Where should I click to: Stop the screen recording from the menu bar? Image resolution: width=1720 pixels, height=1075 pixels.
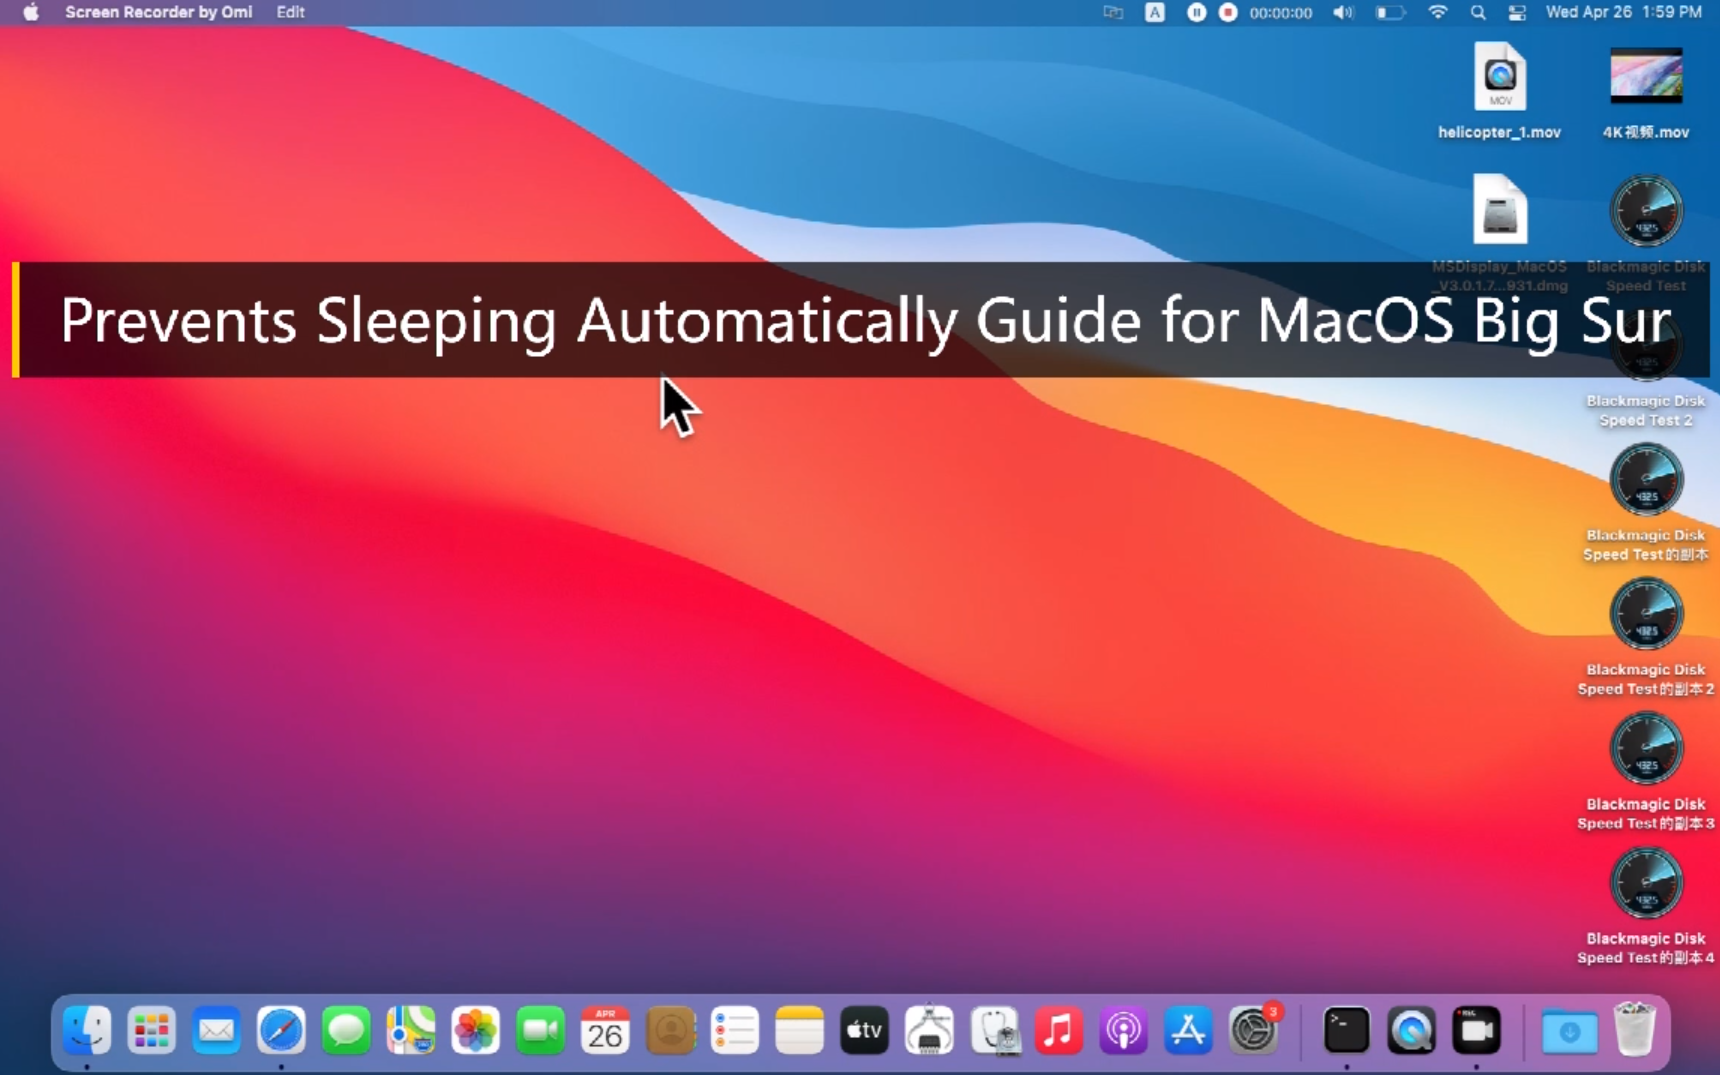(x=1228, y=12)
